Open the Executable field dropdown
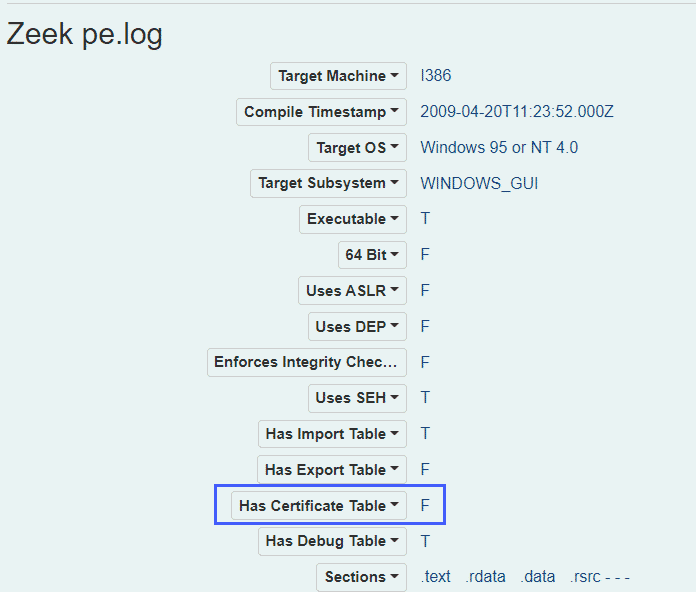 coord(353,219)
